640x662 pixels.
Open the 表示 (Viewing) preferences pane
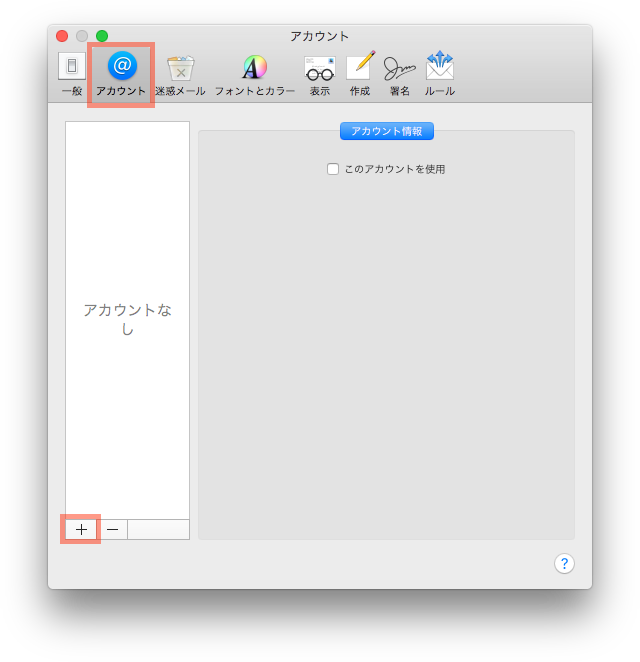[x=320, y=74]
